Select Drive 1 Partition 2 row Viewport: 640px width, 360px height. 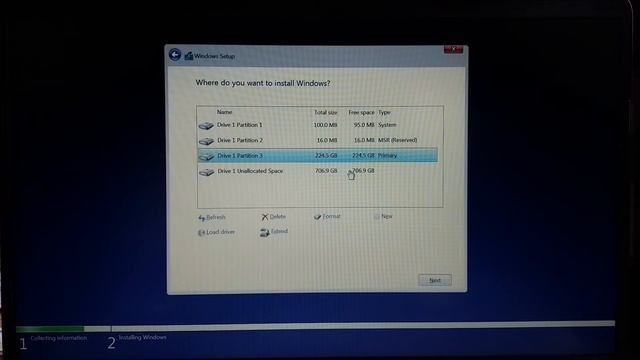pyautogui.click(x=318, y=140)
